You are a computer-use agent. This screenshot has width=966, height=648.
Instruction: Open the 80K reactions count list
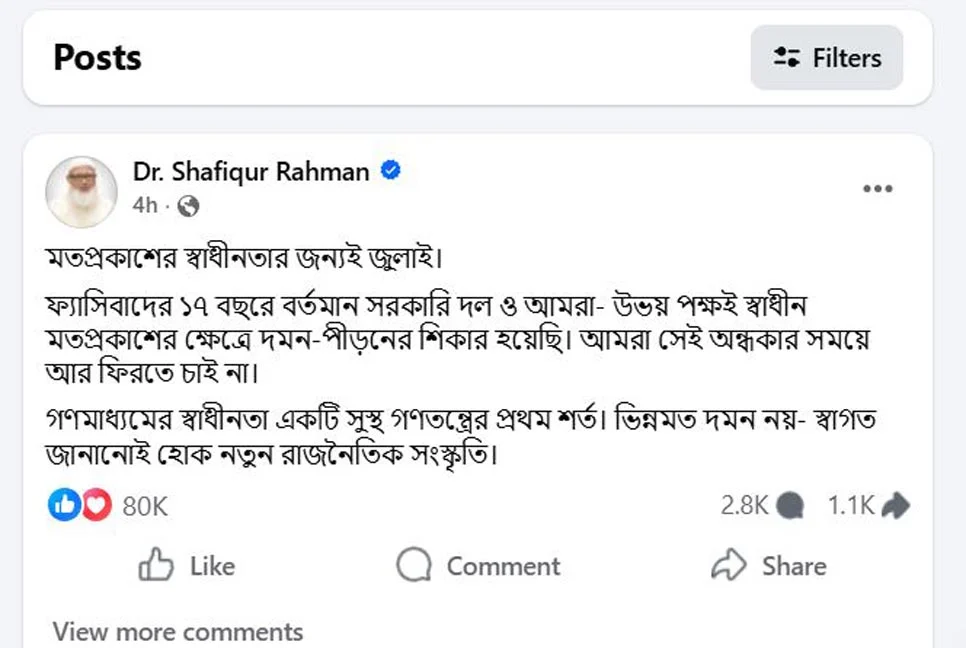pos(145,507)
